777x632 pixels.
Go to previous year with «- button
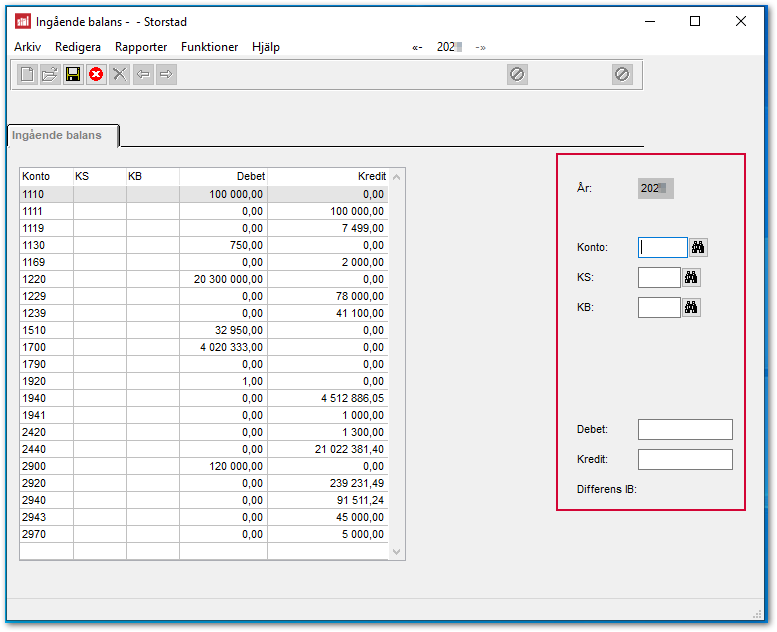417,47
